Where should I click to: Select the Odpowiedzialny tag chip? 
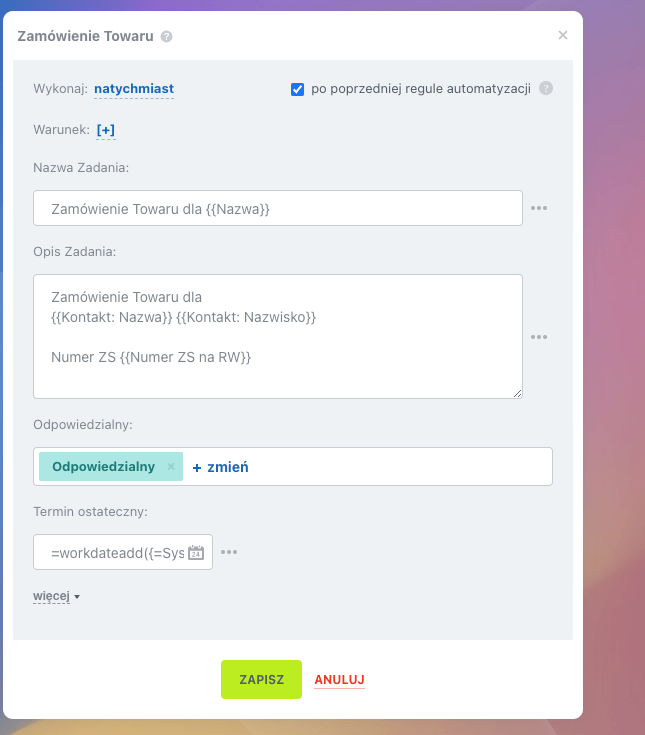point(103,467)
